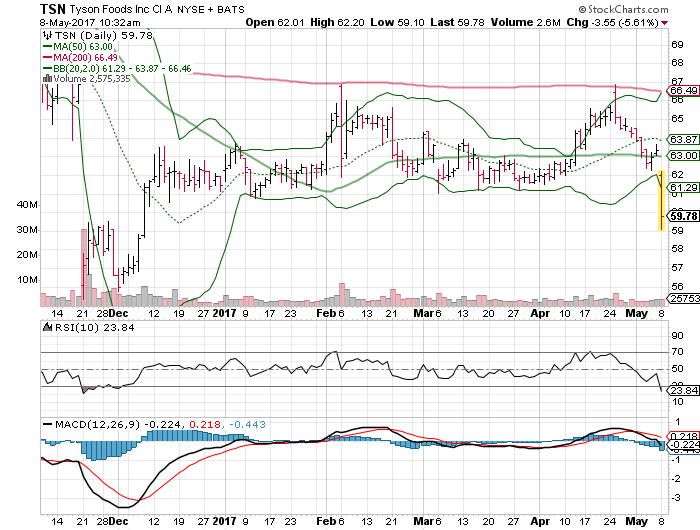The height and width of the screenshot is (530, 700).
Task: Click the 61.29 lower band price tag
Action: coord(683,188)
